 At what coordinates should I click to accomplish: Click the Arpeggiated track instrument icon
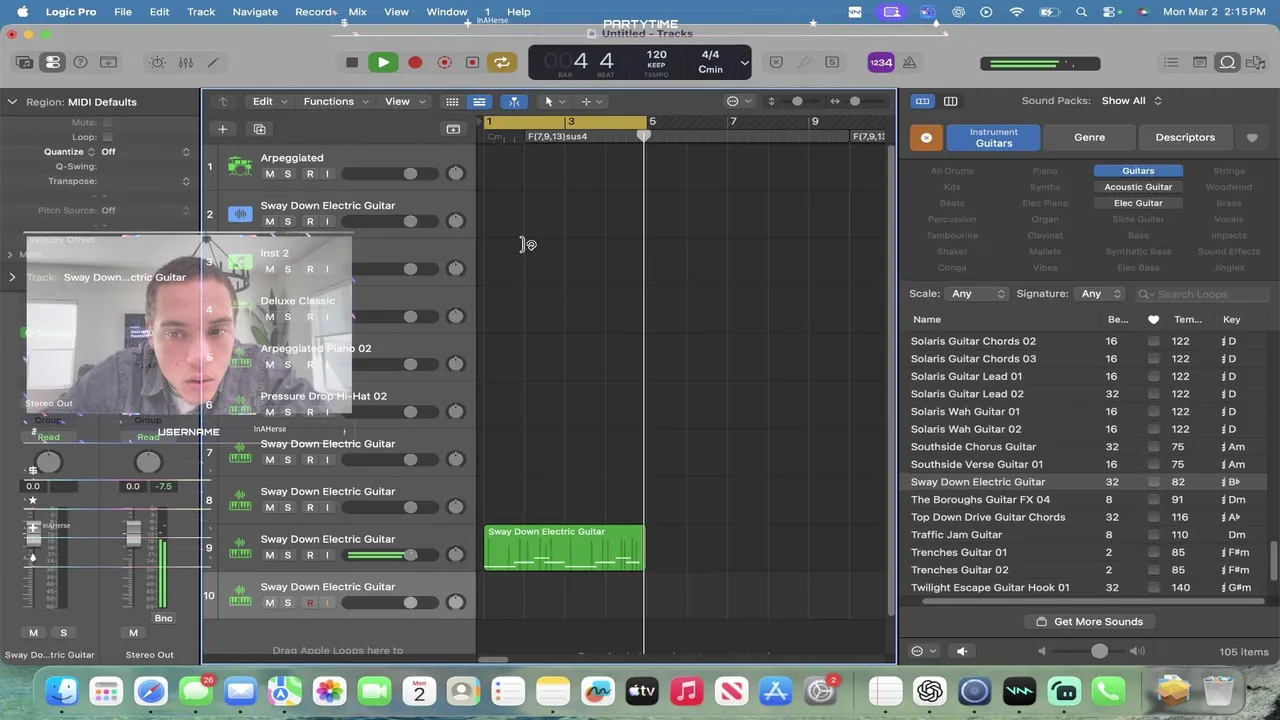point(240,166)
